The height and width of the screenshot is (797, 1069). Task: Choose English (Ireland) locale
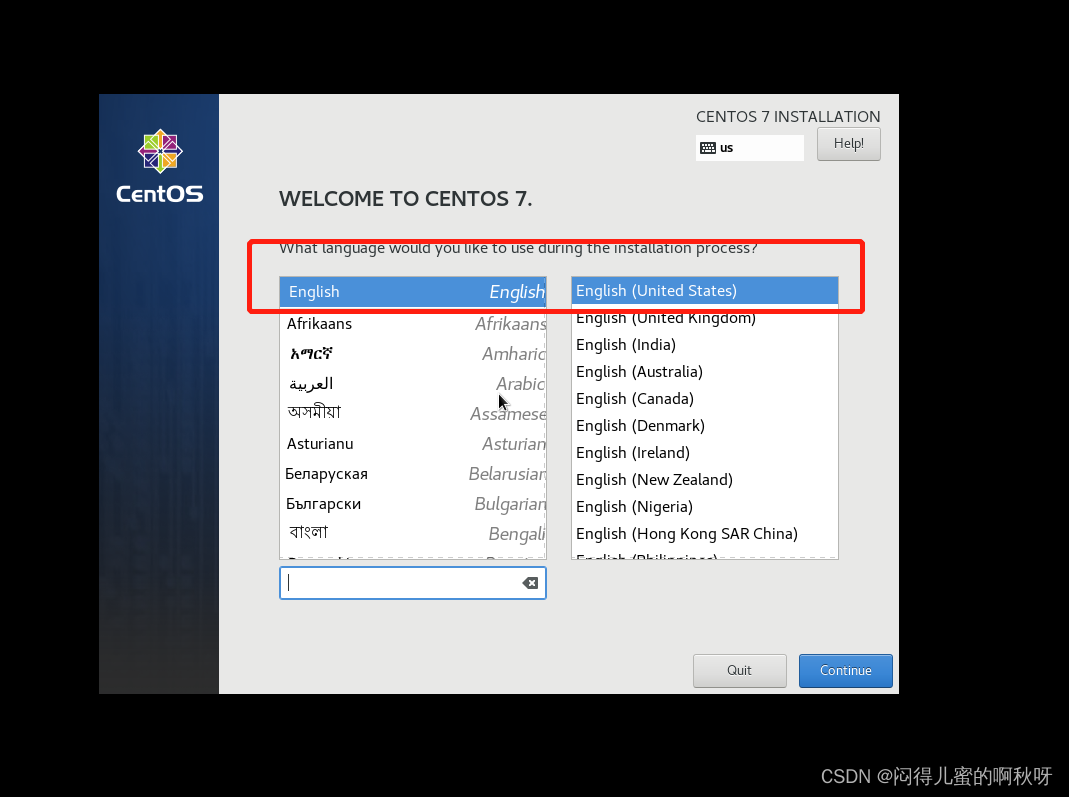[705, 453]
